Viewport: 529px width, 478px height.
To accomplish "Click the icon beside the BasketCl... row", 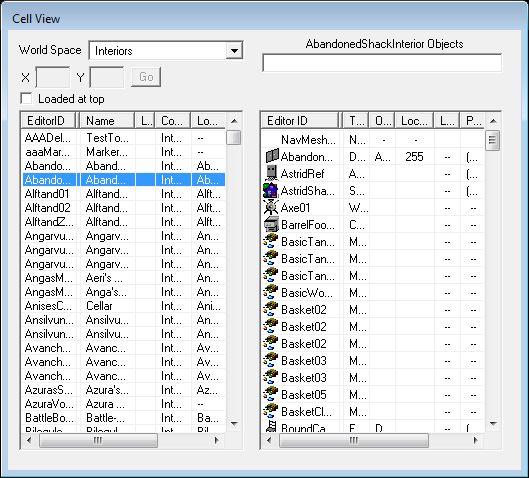I will coord(271,411).
